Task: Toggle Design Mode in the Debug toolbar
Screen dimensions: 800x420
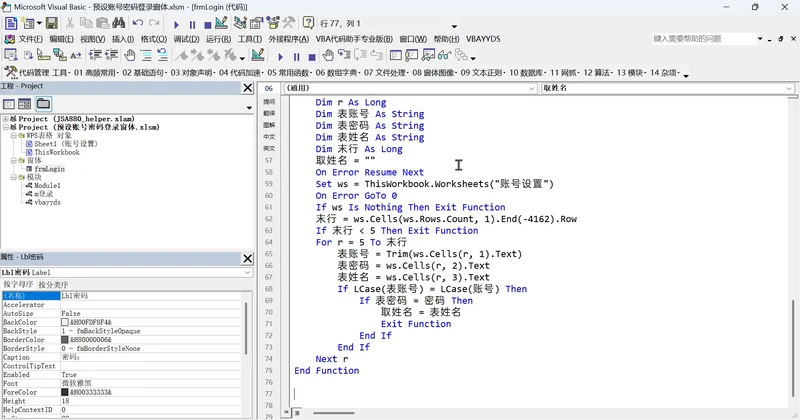Action: tap(258, 55)
